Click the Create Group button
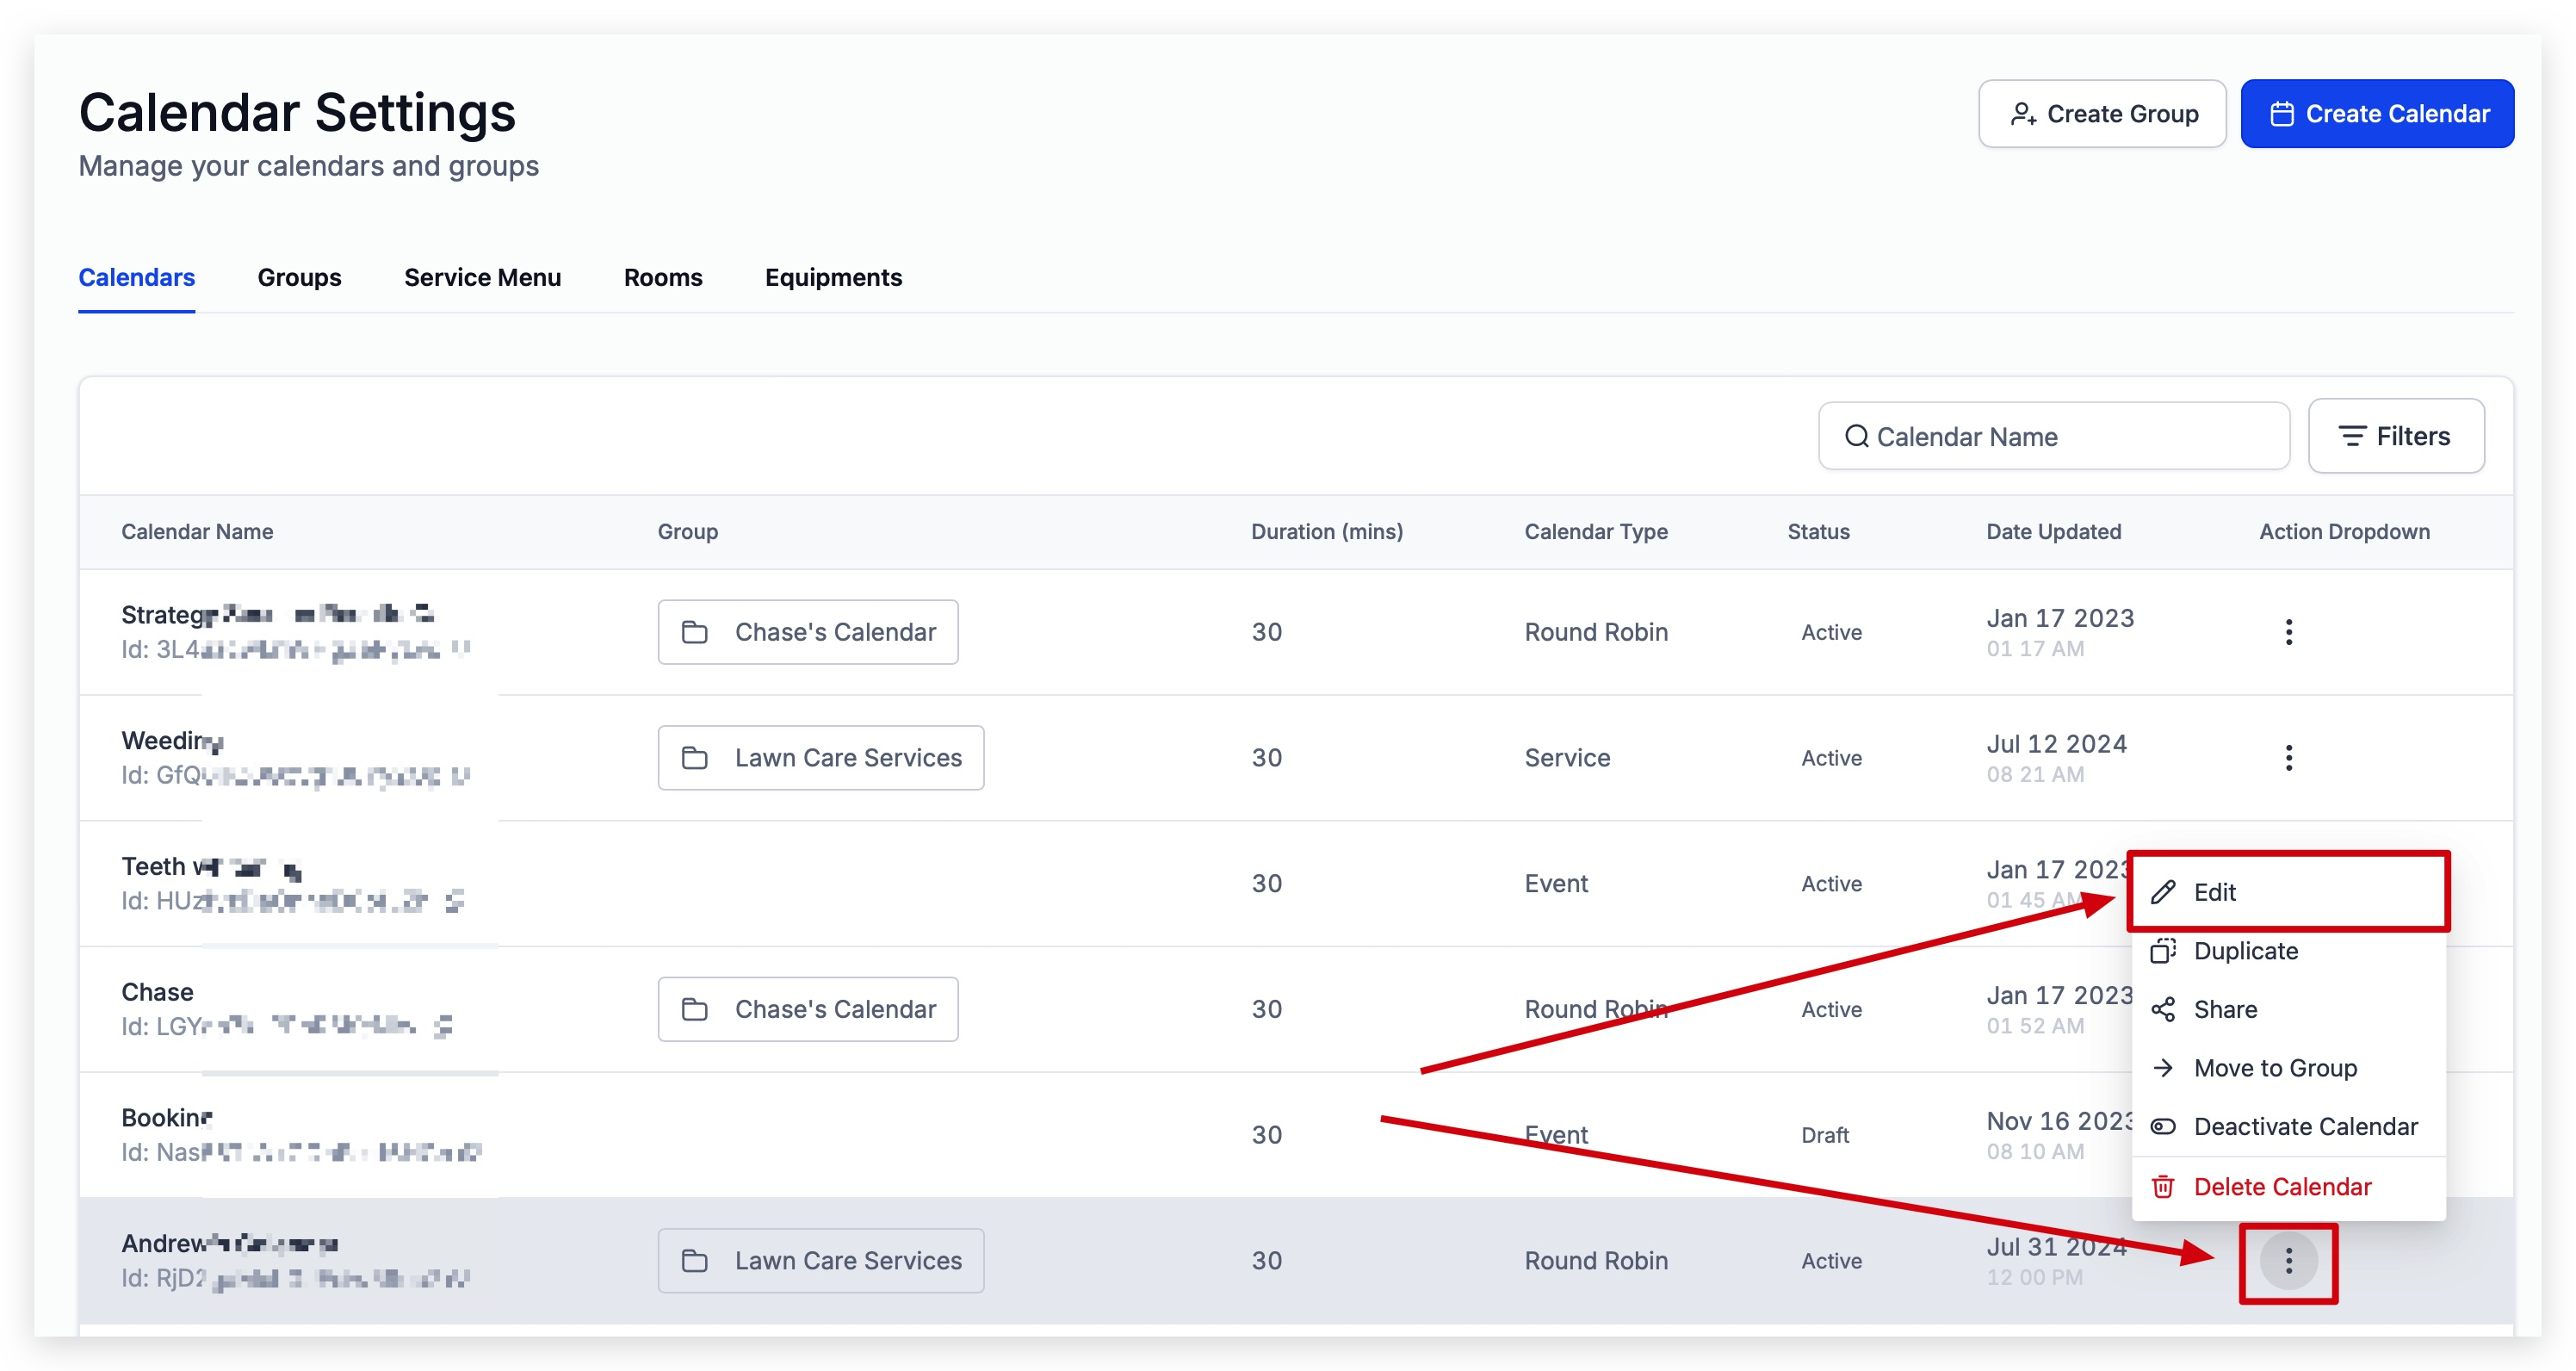The width and height of the screenshot is (2576, 1371). click(x=2102, y=114)
